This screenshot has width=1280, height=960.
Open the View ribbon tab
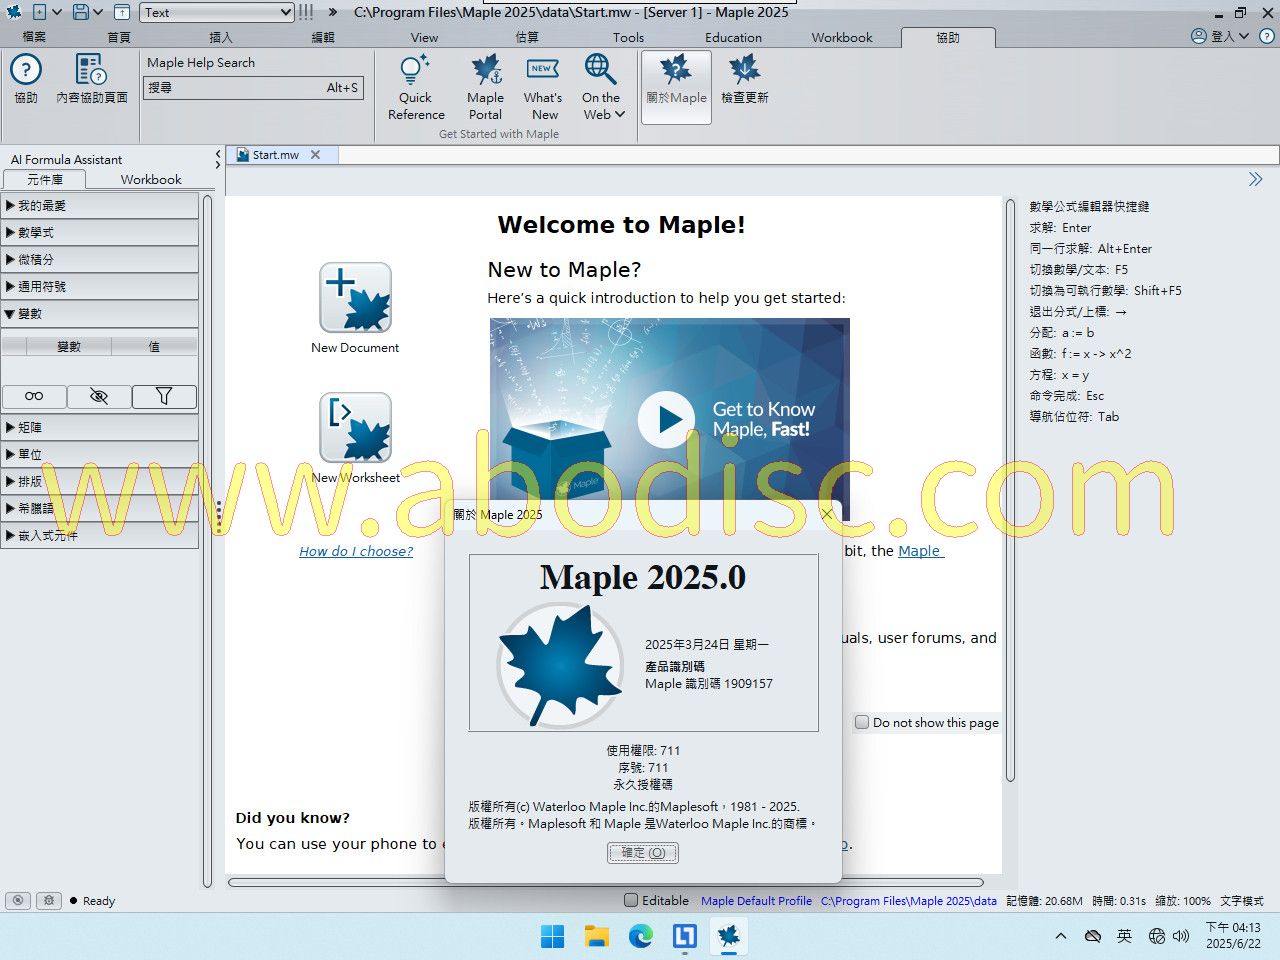coord(424,37)
